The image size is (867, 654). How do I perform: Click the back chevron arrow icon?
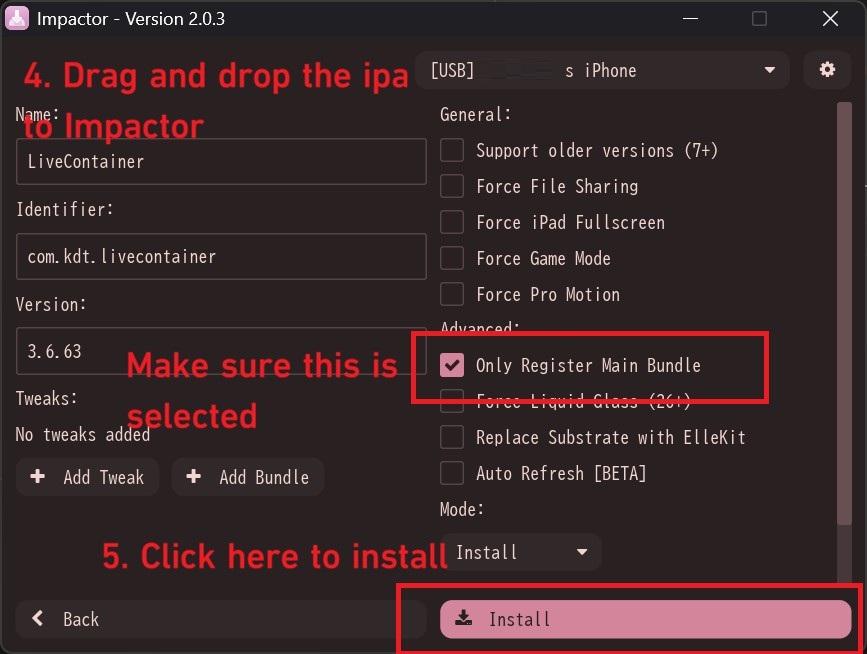pyautogui.click(x=38, y=618)
